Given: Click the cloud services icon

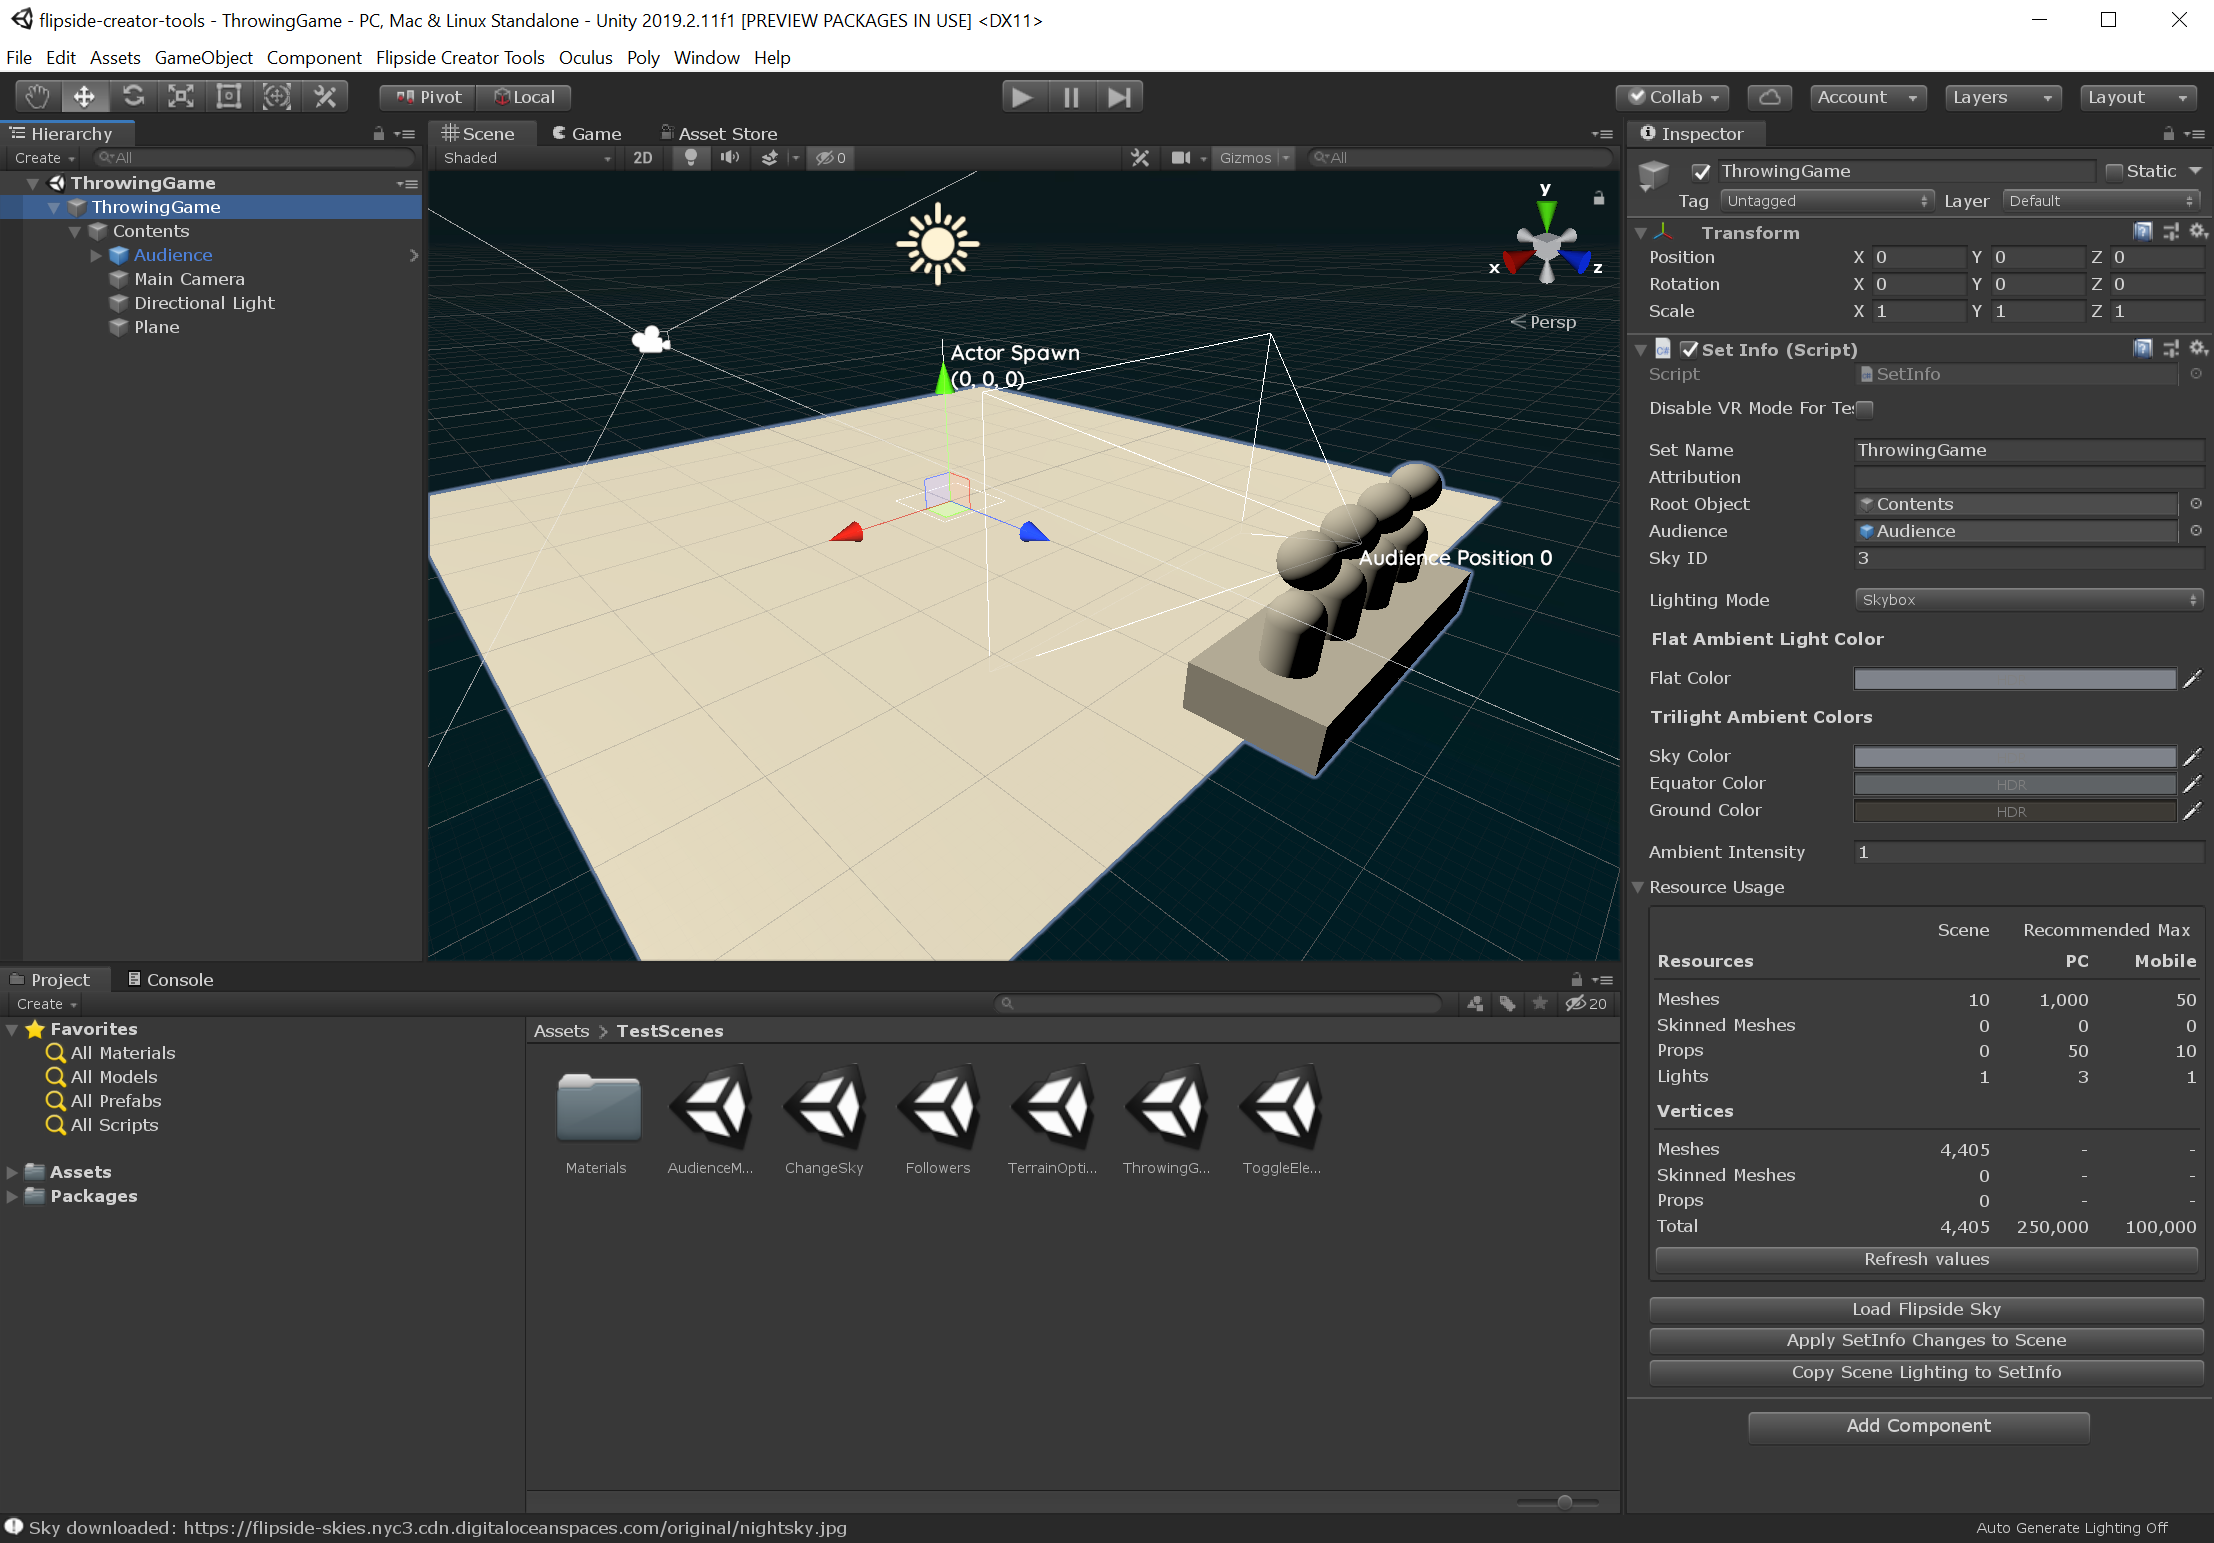Looking at the screenshot, I should point(1769,97).
